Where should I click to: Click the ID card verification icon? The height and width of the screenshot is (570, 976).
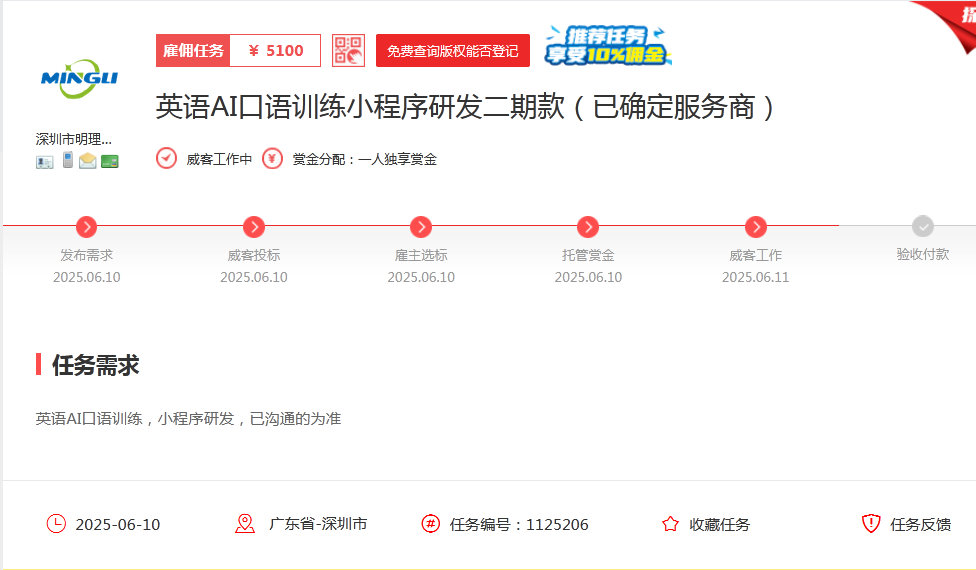(44, 162)
